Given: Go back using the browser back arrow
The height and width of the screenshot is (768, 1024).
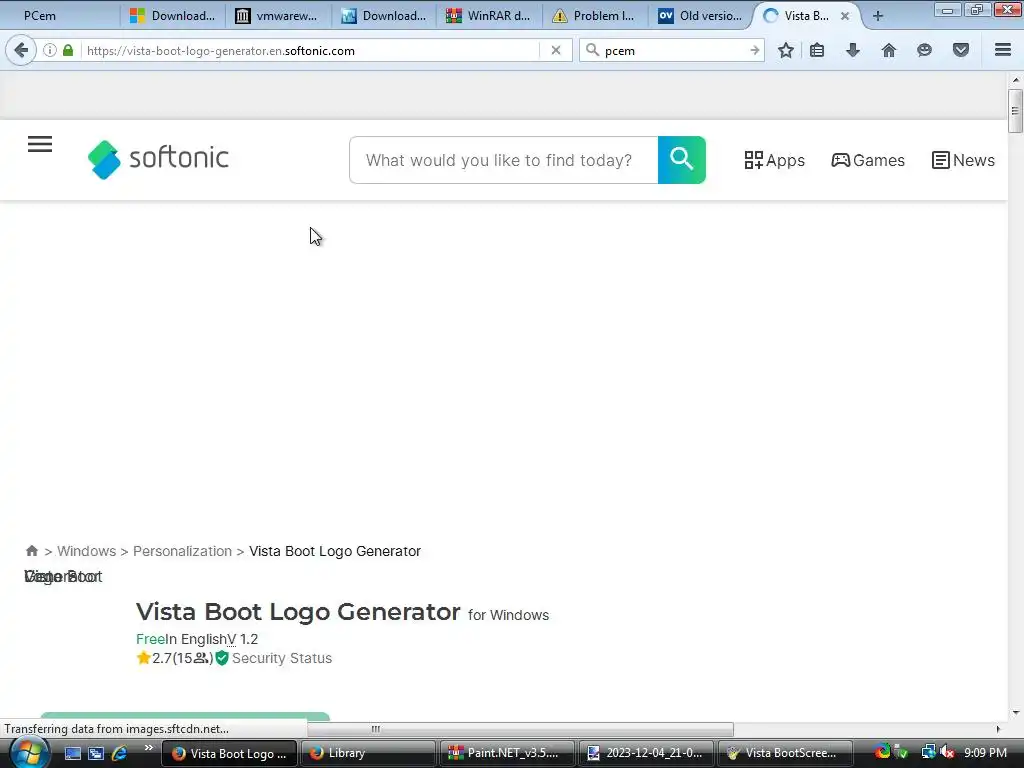Looking at the screenshot, I should (21, 50).
